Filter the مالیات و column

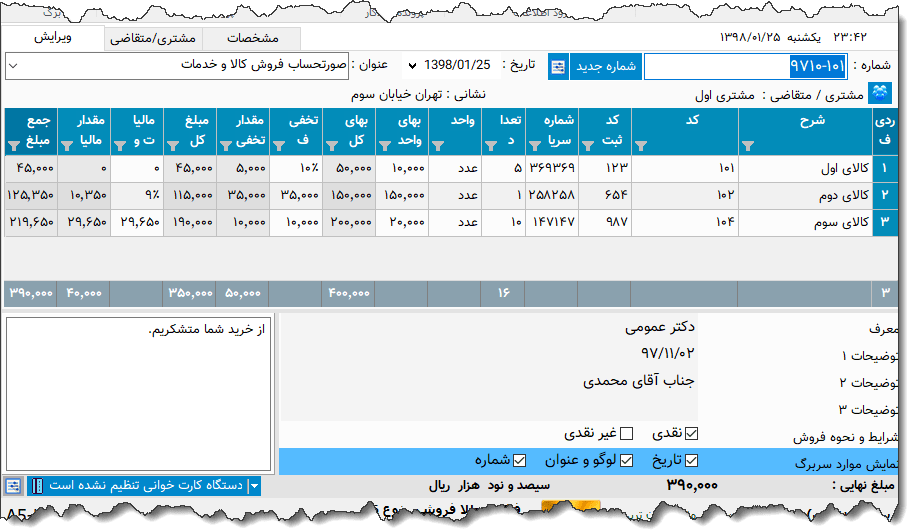point(120,146)
